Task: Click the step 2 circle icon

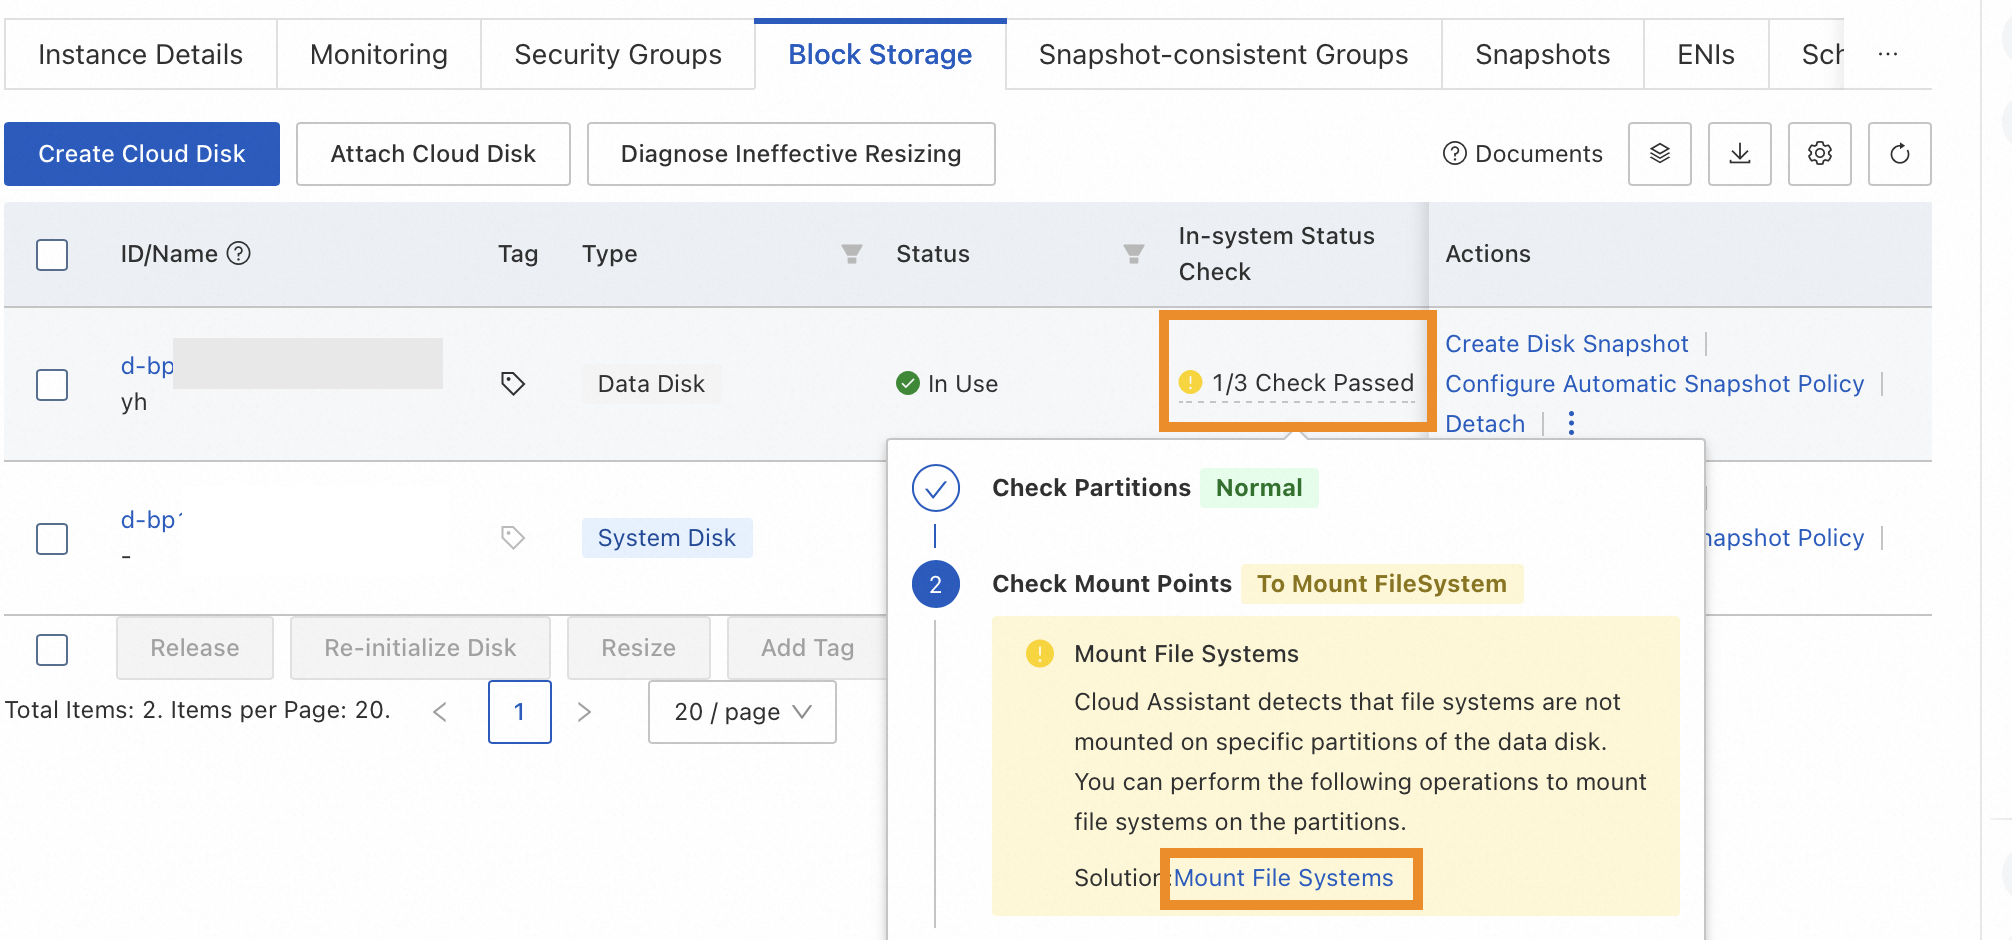Action: click(x=936, y=584)
